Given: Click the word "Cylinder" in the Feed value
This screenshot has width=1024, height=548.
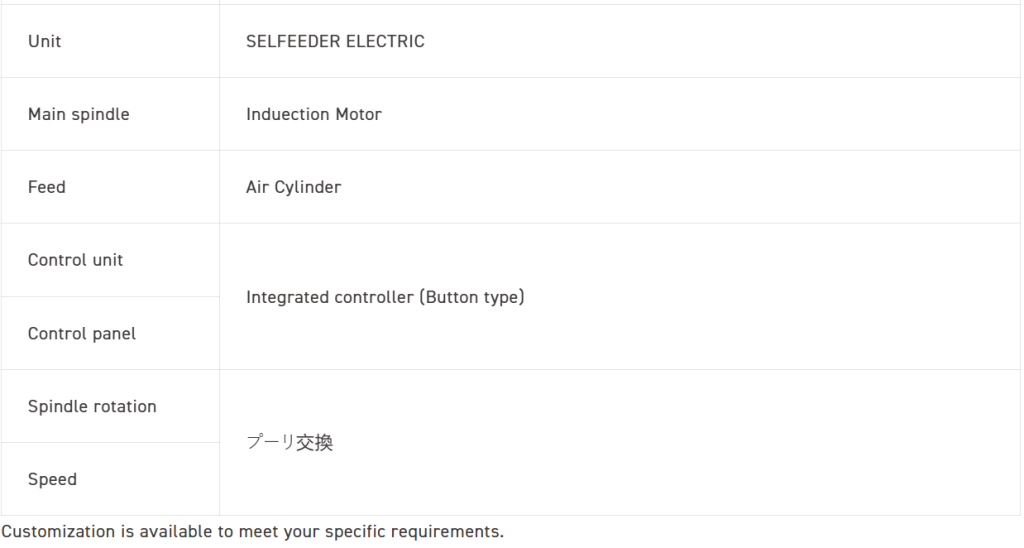Looking at the screenshot, I should click(x=309, y=187).
